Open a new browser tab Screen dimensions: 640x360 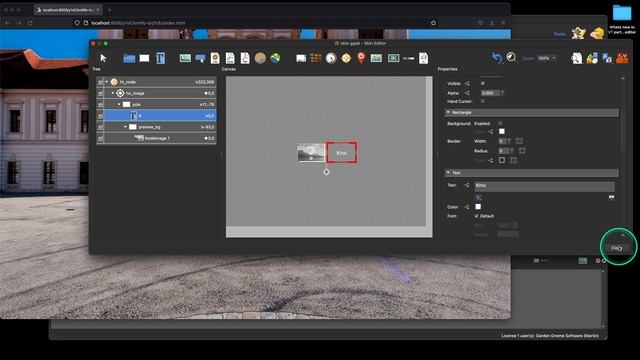click(x=109, y=9)
